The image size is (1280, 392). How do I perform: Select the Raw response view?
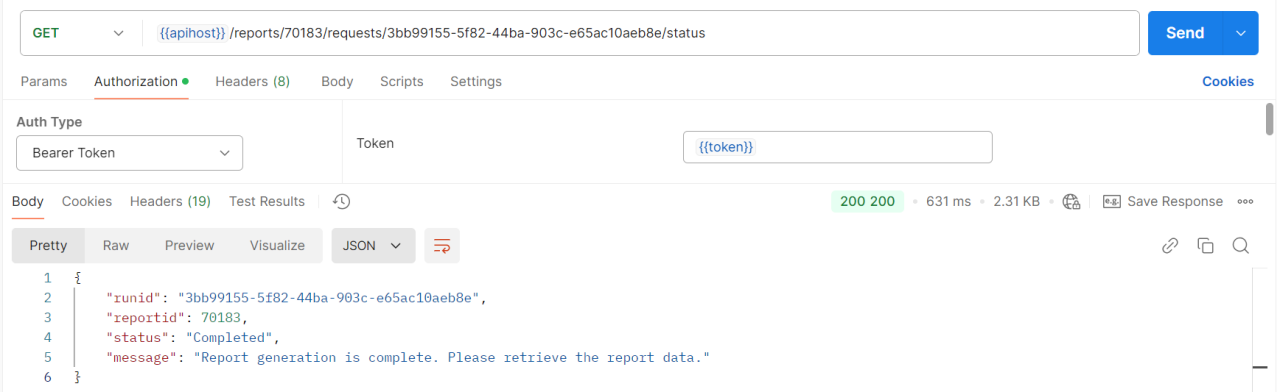[x=116, y=245]
